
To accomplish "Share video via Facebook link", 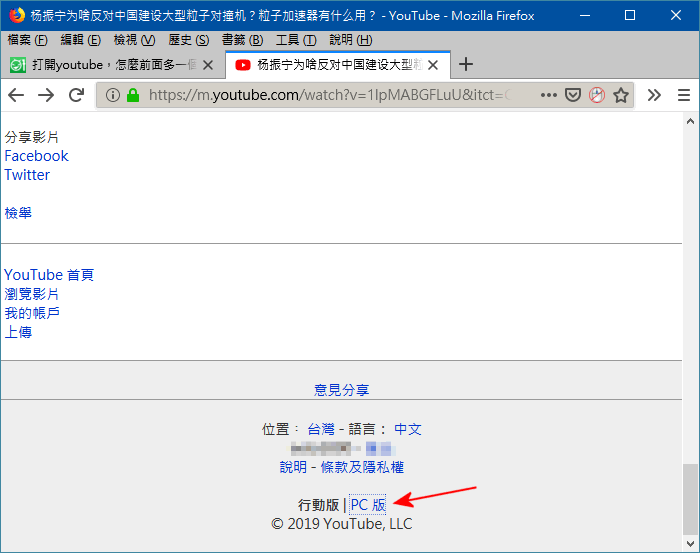I will point(36,156).
